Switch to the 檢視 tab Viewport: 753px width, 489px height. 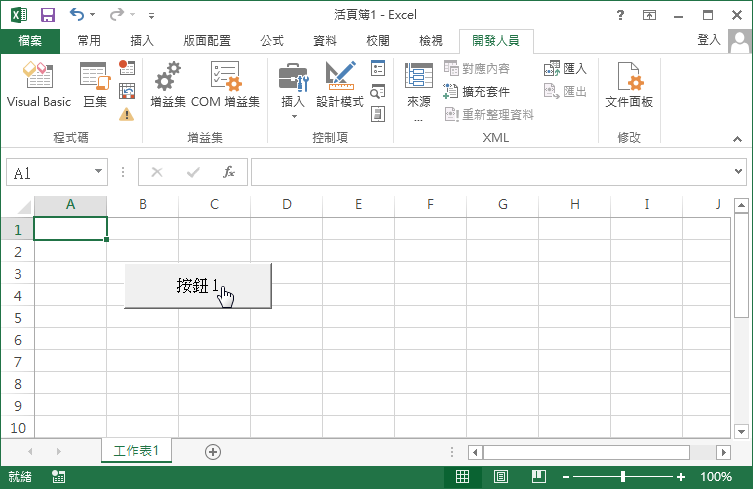(x=431, y=41)
